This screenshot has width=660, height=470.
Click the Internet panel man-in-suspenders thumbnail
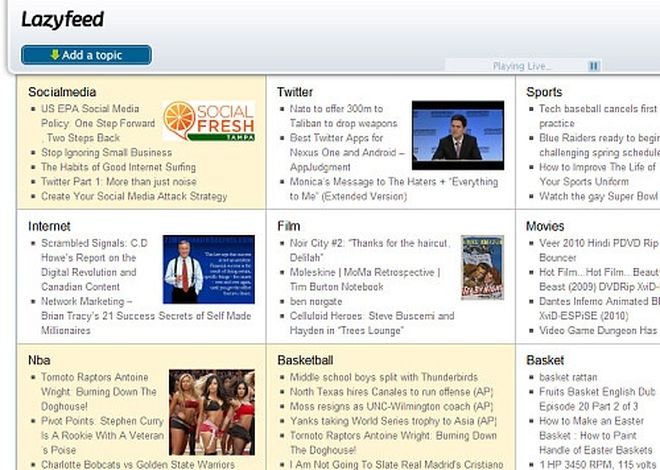(x=209, y=269)
